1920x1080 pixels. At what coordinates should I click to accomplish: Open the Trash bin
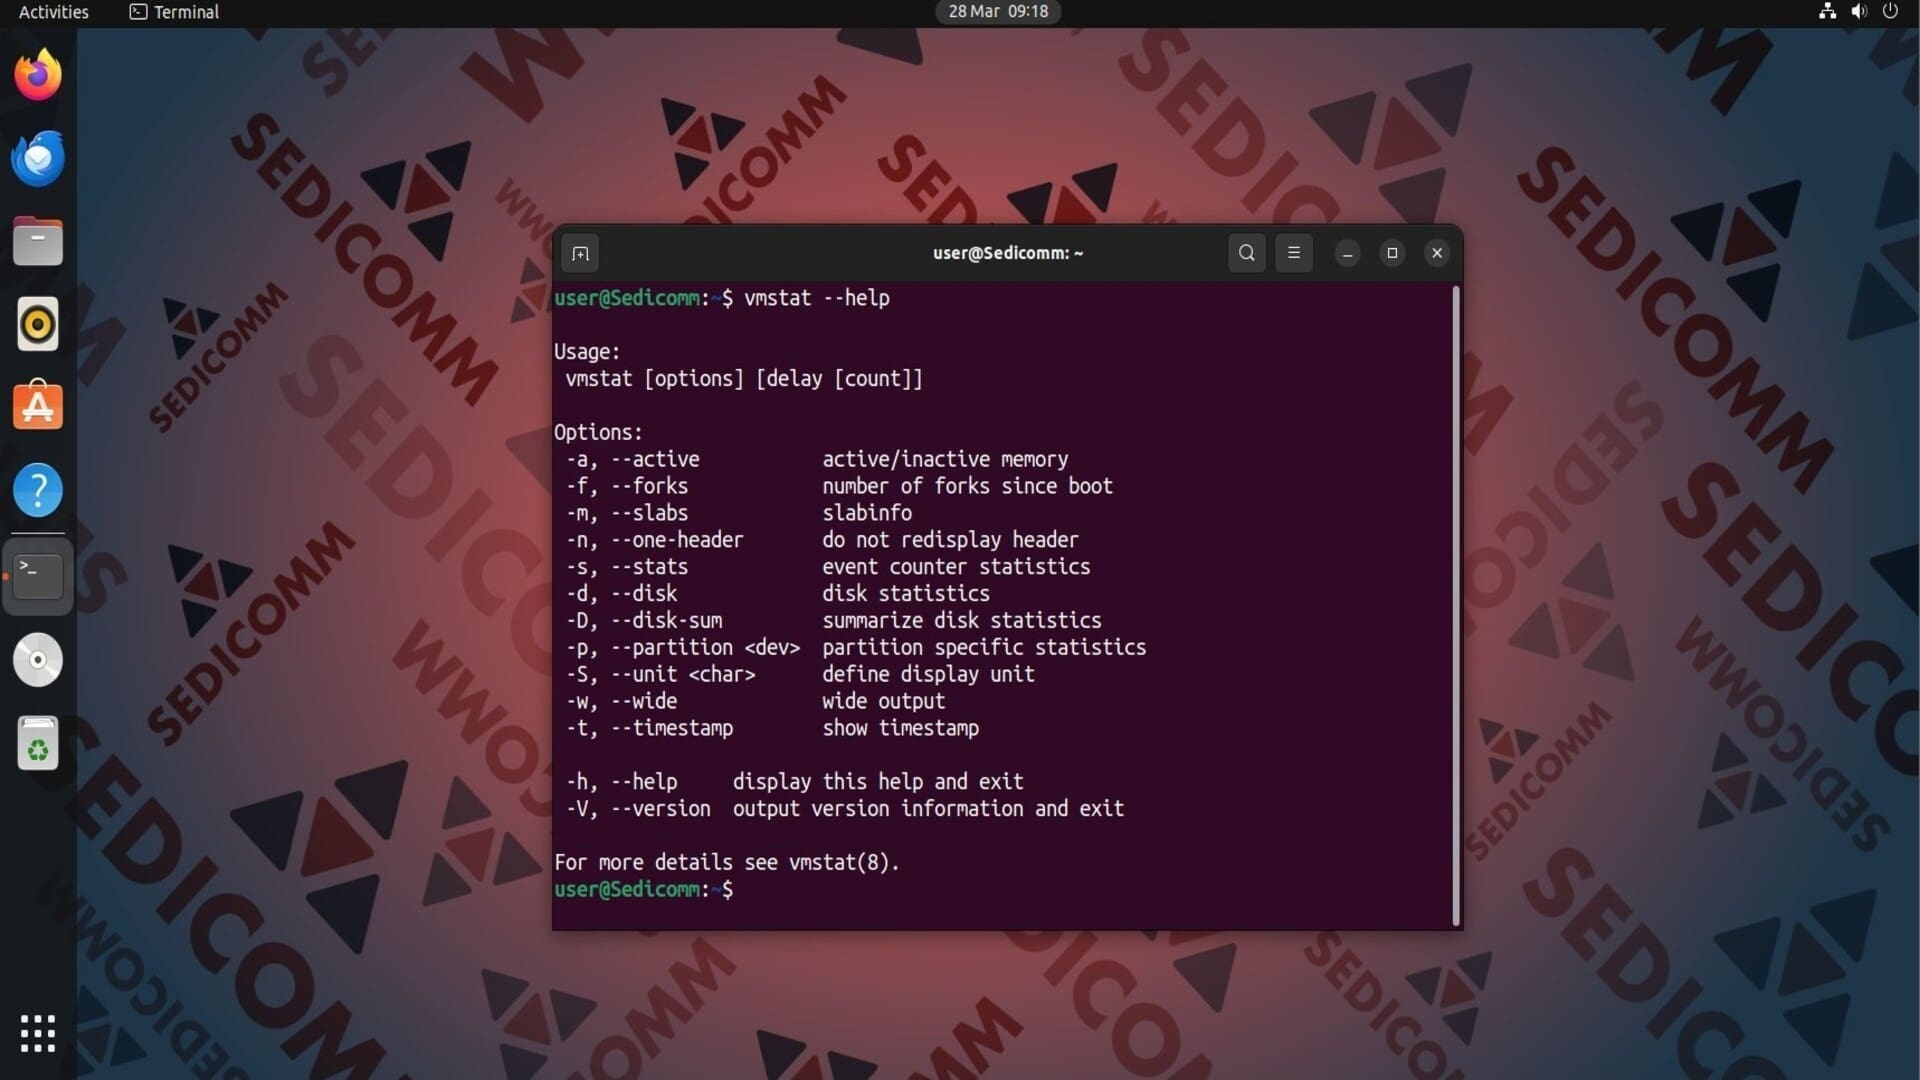click(38, 743)
